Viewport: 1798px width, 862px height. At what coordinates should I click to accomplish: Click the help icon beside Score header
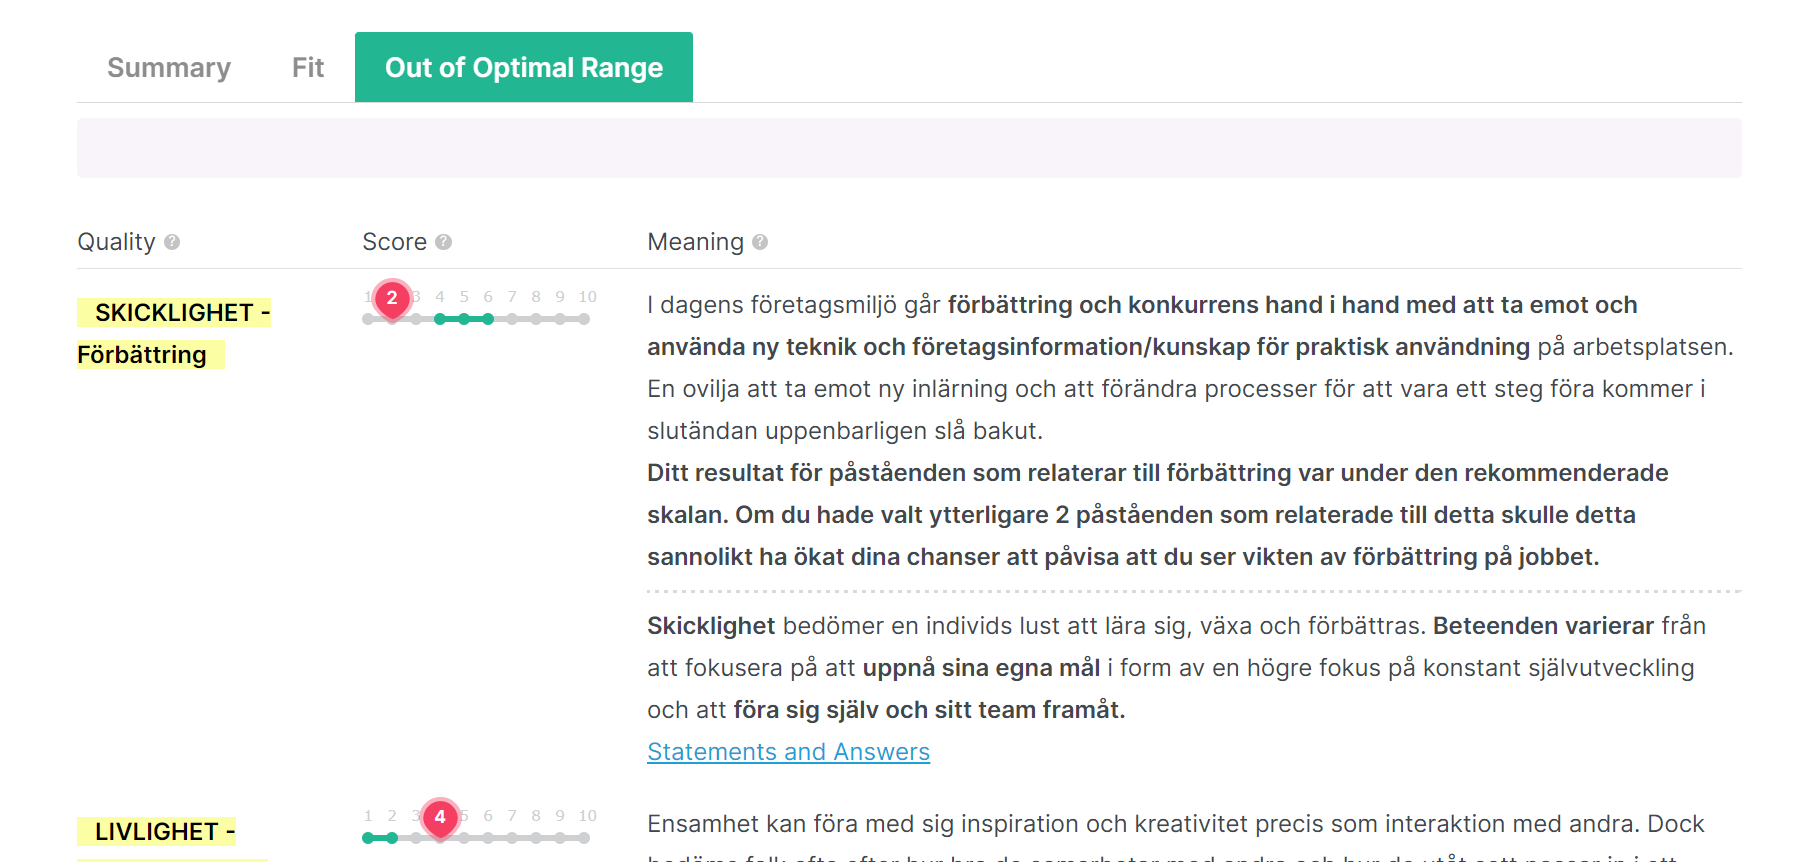click(444, 242)
